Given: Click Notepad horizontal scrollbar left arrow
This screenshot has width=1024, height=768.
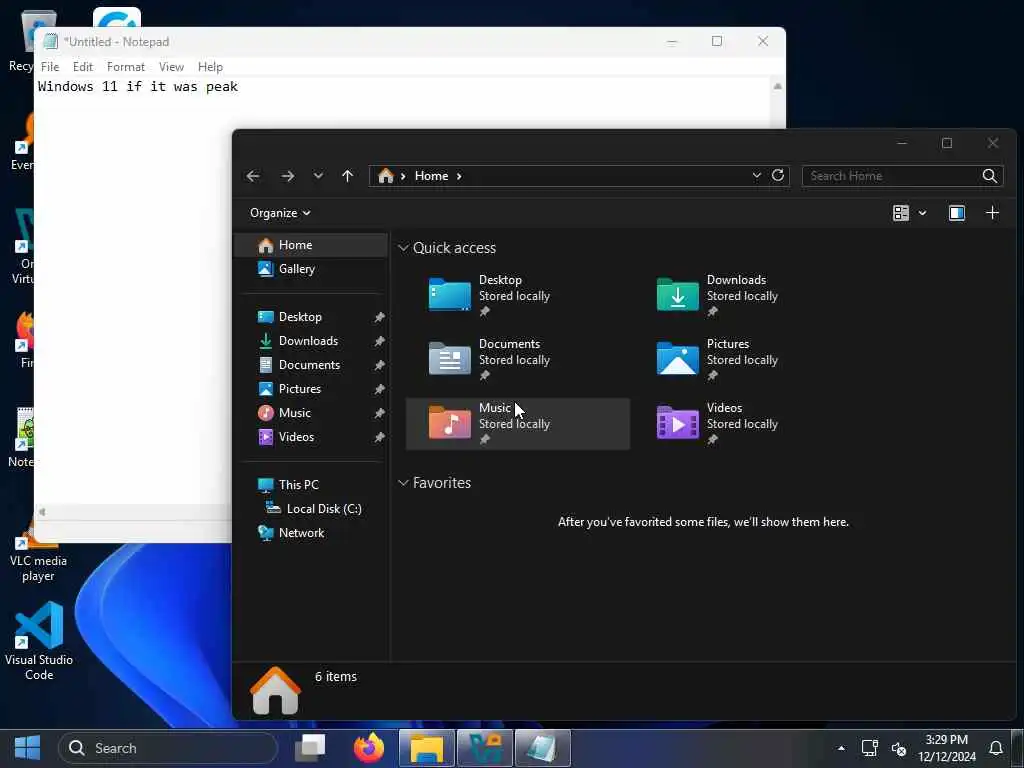Looking at the screenshot, I should [x=42, y=512].
